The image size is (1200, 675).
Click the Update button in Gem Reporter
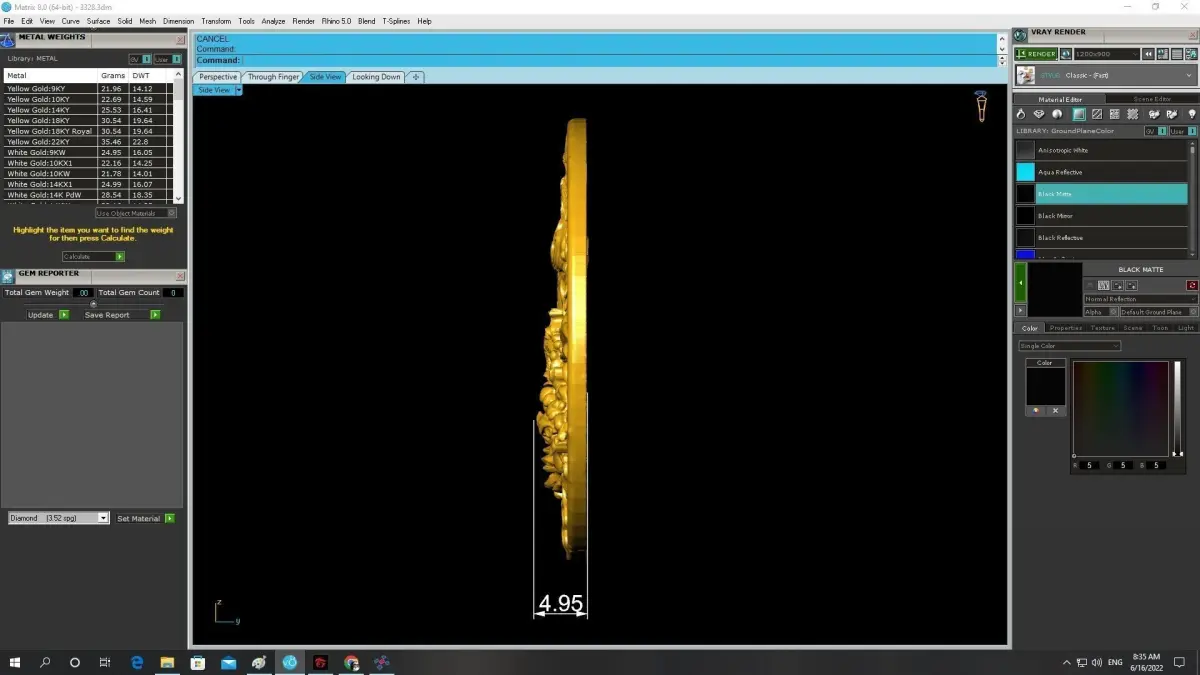pyautogui.click(x=48, y=315)
